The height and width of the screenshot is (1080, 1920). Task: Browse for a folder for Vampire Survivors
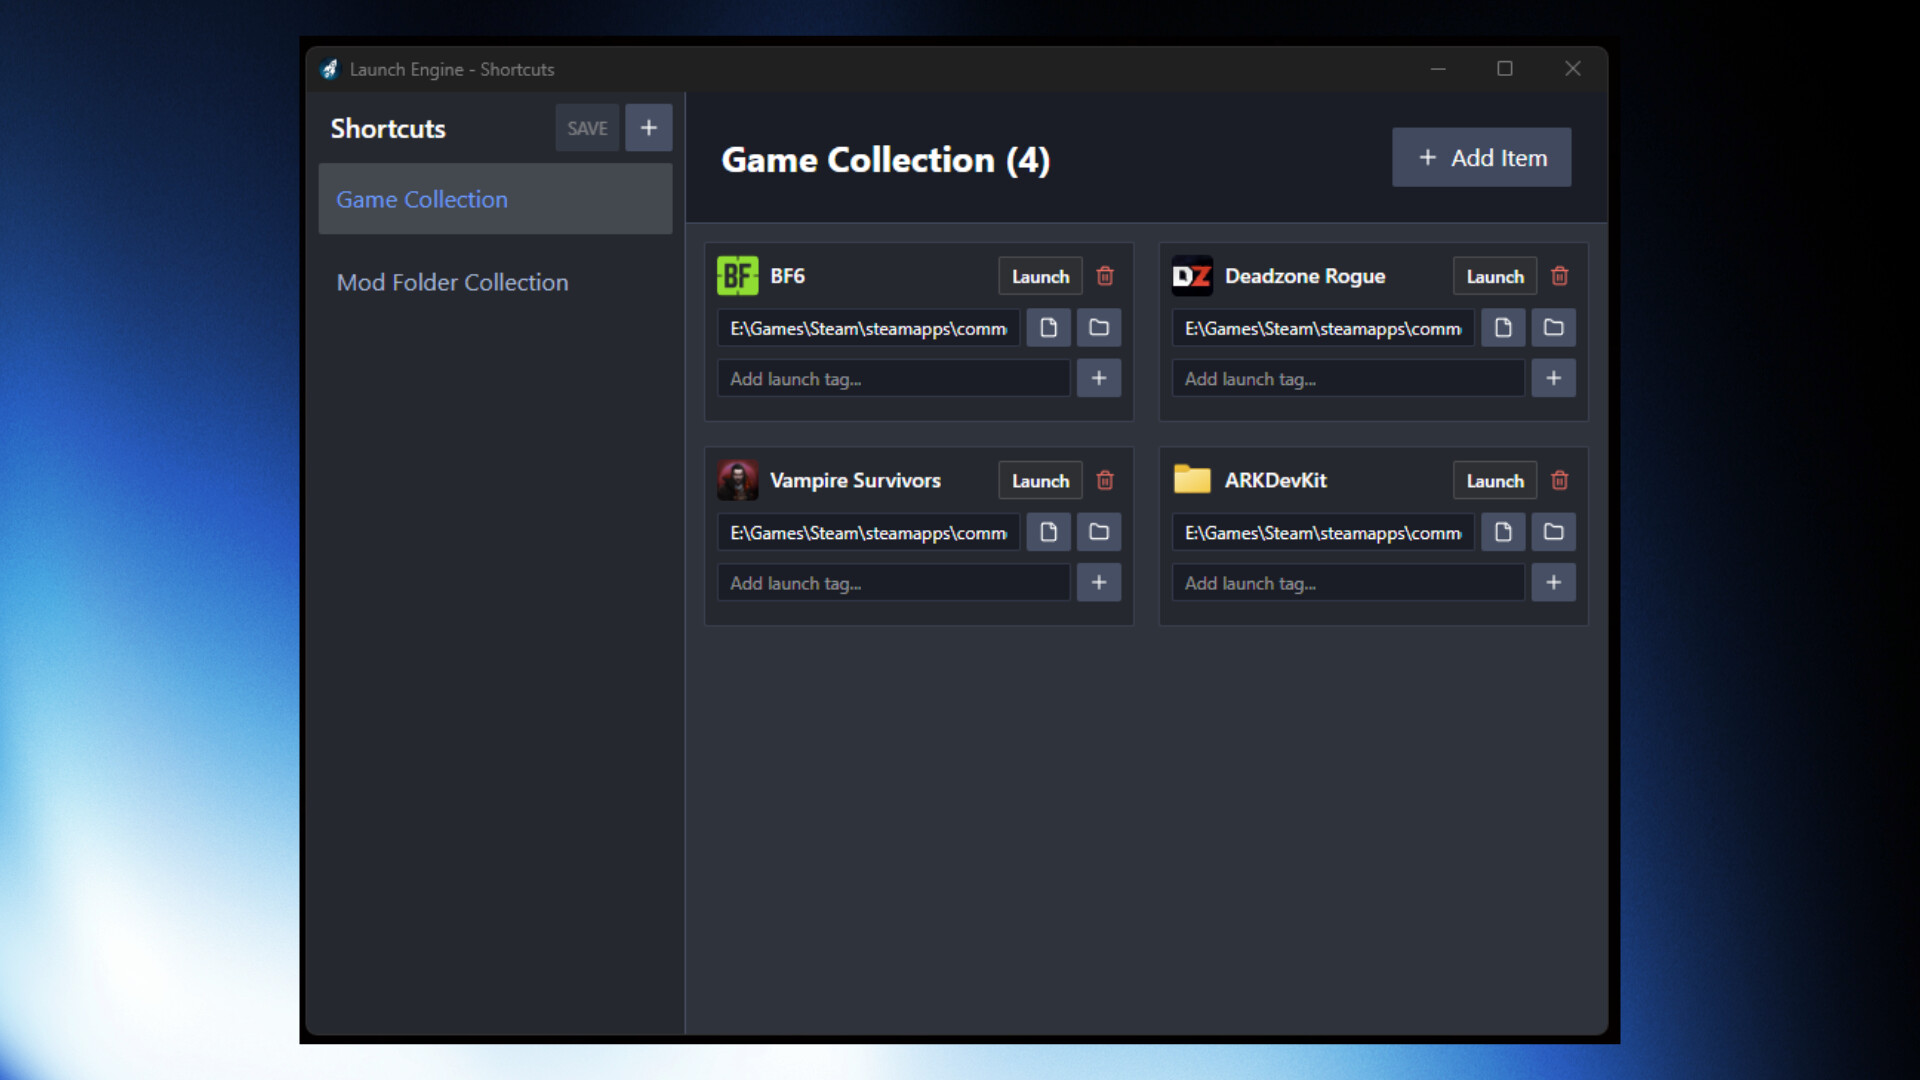[x=1099, y=532]
